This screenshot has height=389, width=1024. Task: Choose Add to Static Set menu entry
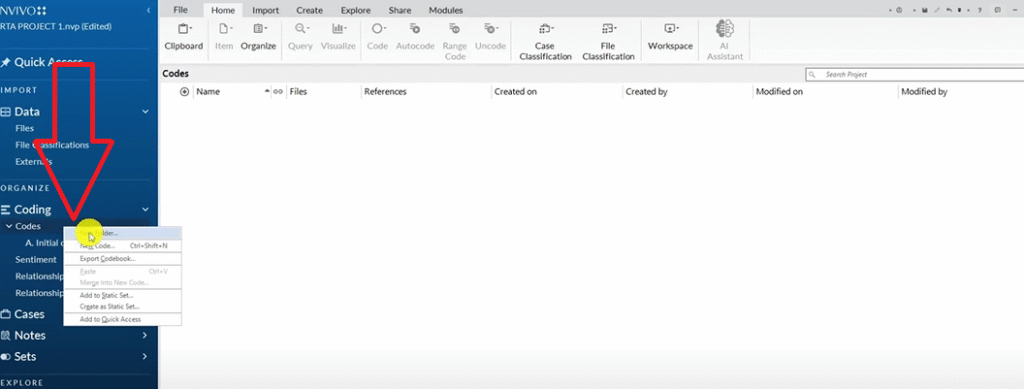tap(122, 296)
